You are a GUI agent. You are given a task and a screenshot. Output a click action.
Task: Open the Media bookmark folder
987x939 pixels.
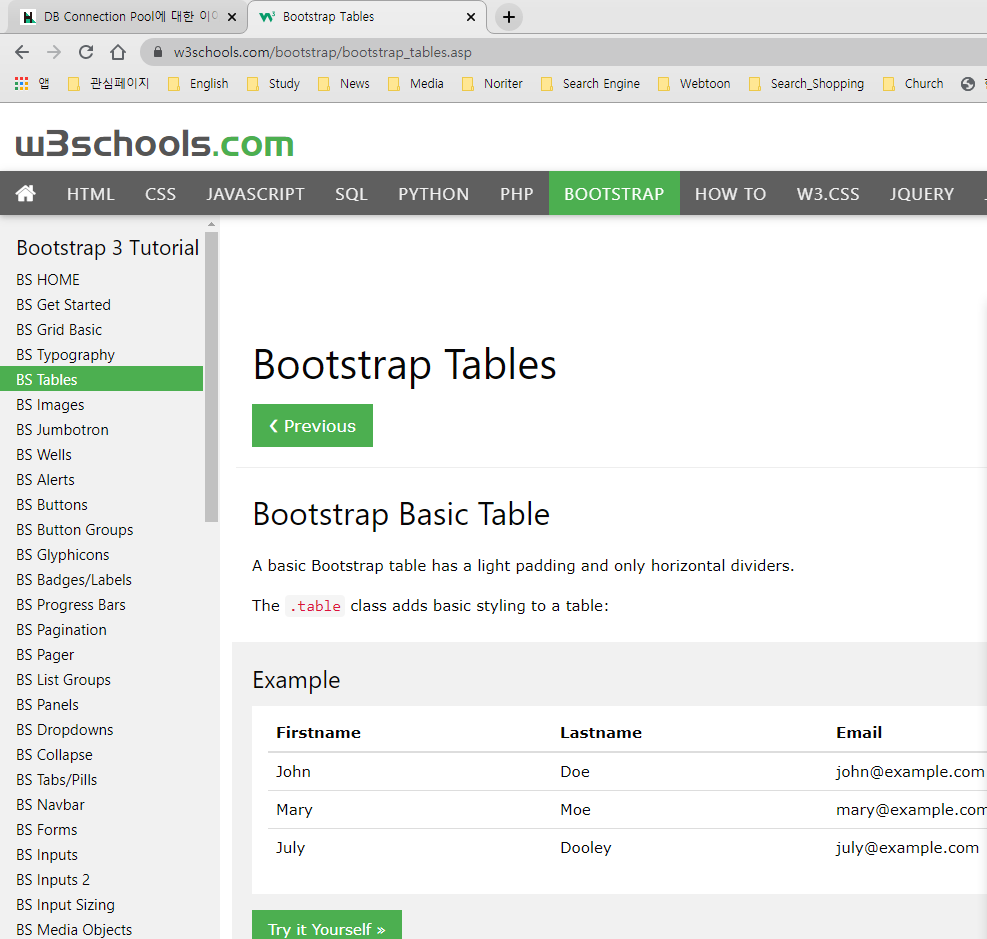(415, 84)
